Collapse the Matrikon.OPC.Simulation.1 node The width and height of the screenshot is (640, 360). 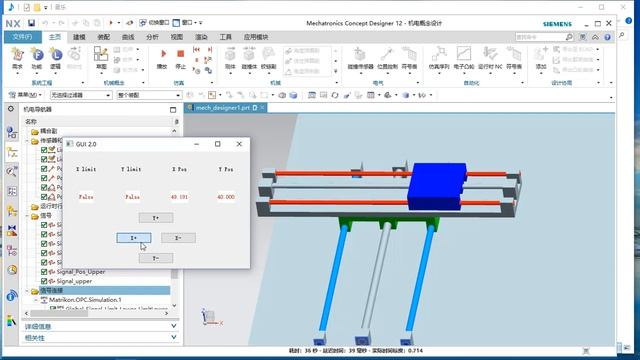tap(36, 300)
